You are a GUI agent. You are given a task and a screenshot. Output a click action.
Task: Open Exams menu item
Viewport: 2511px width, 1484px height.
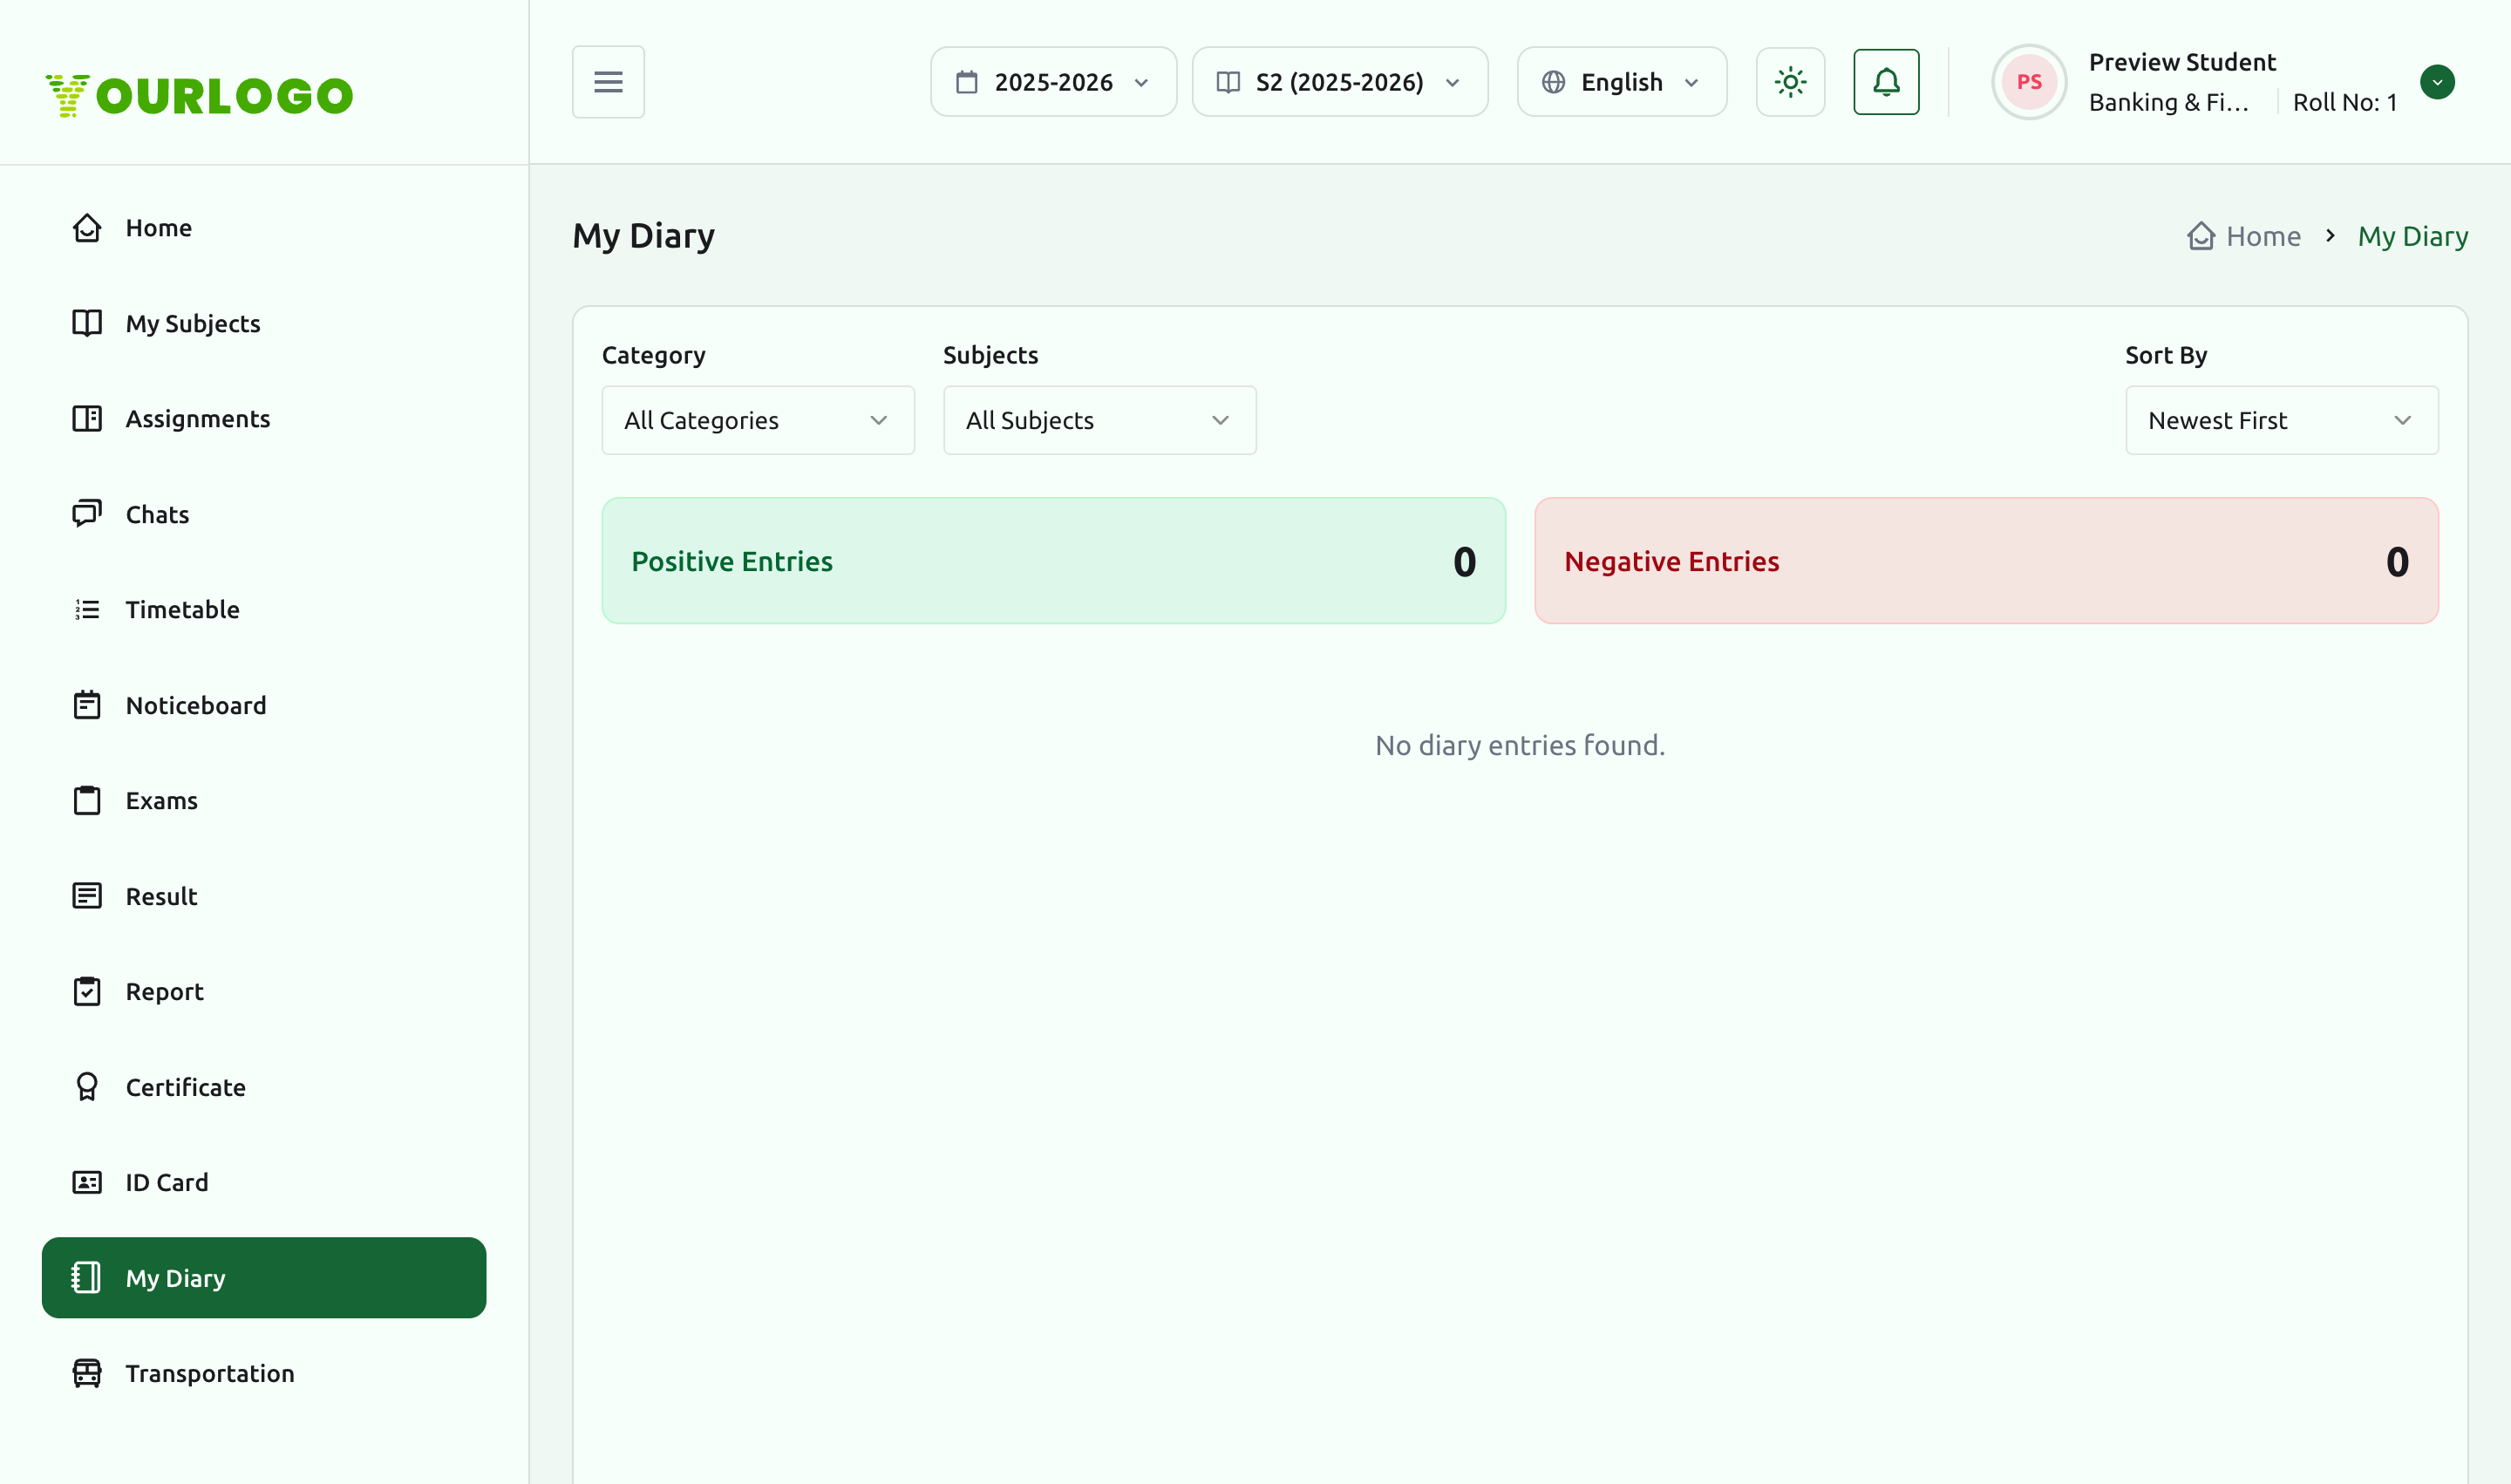click(264, 800)
